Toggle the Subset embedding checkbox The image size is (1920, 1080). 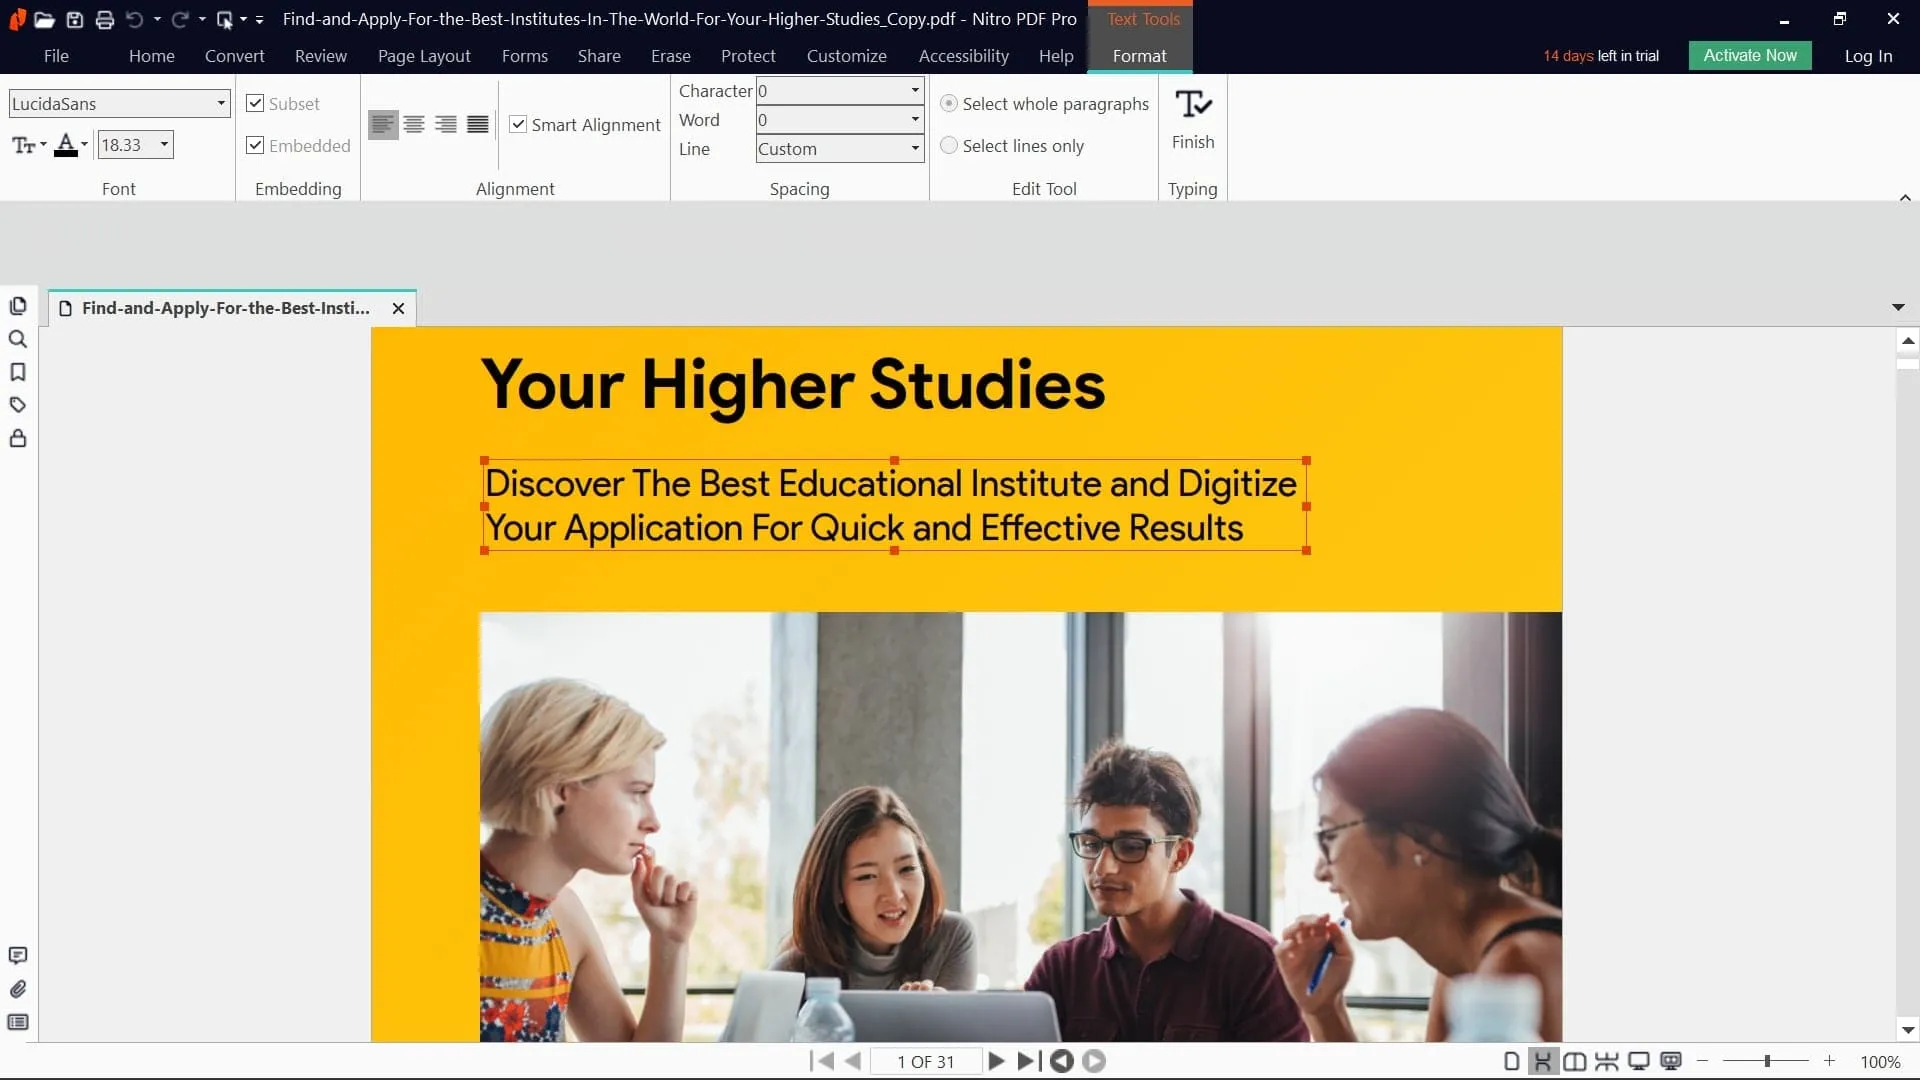256,103
